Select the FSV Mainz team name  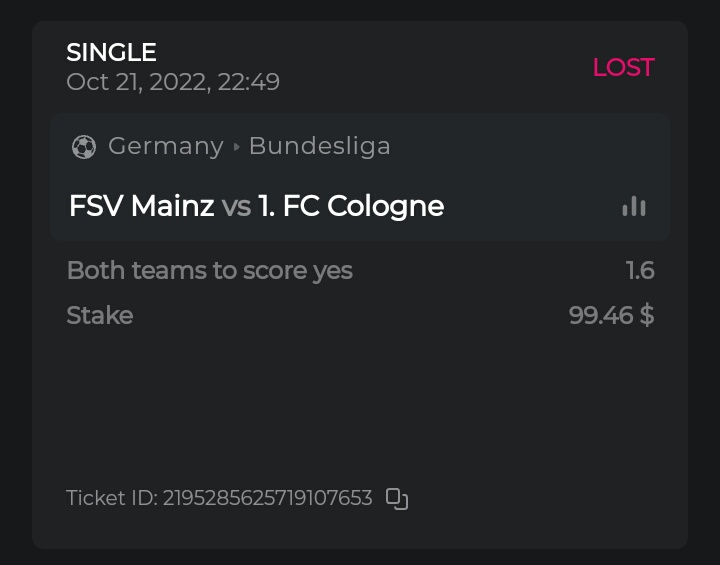(x=141, y=206)
